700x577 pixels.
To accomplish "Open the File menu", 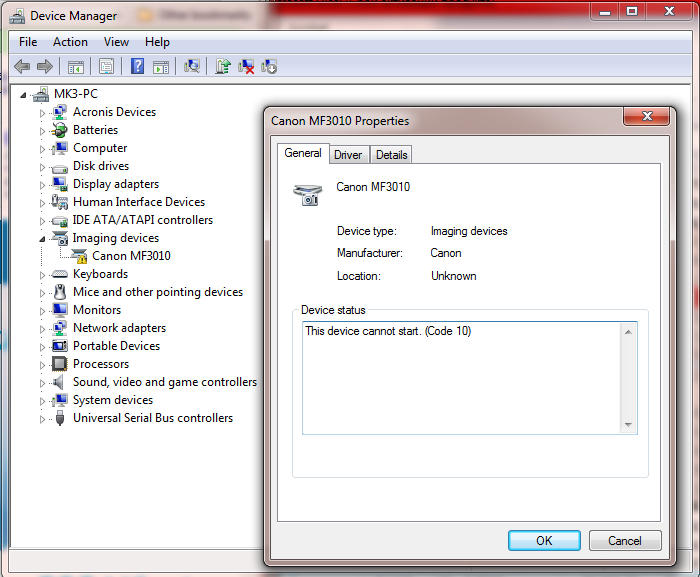I will [28, 42].
